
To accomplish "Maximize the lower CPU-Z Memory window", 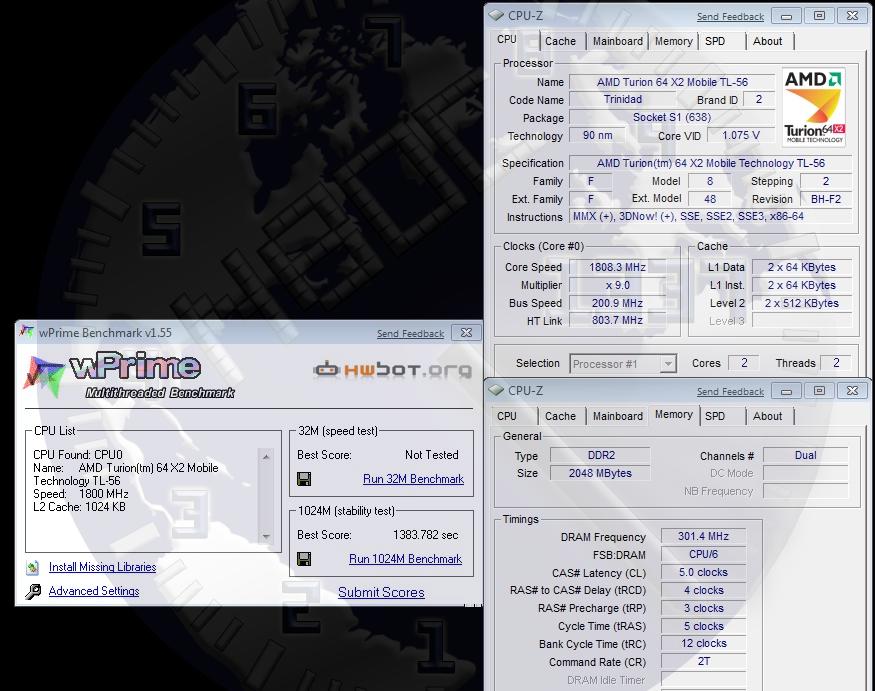I will [819, 391].
